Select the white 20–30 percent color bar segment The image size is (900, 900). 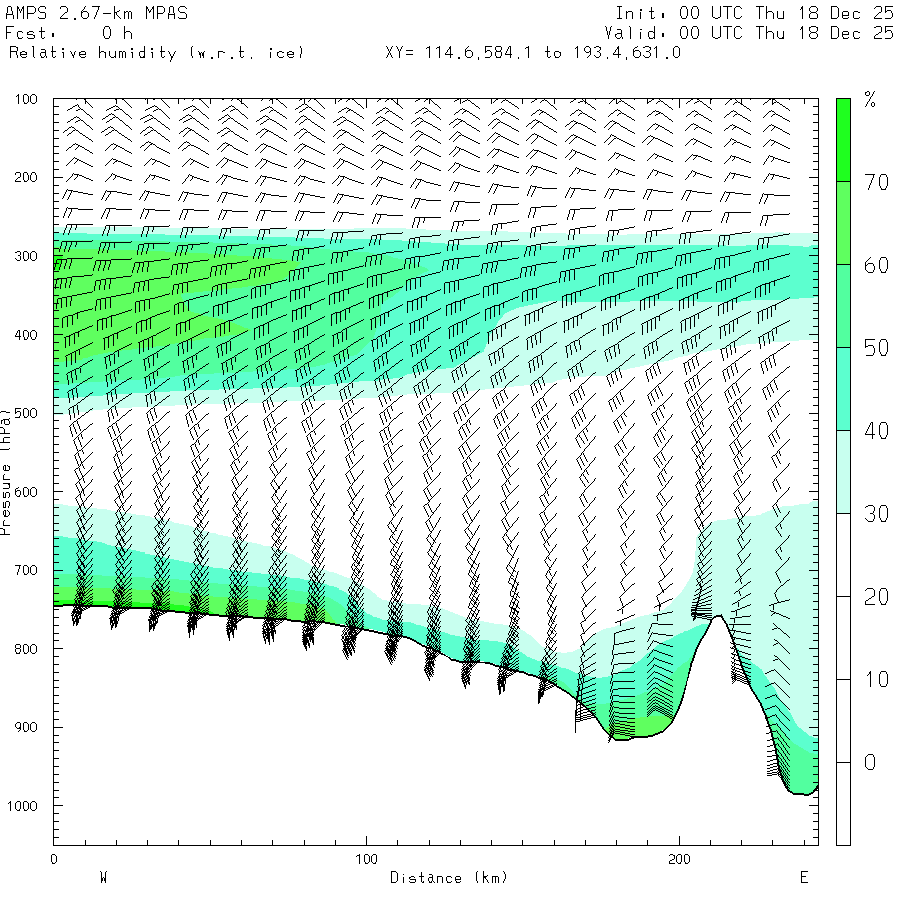point(843,555)
